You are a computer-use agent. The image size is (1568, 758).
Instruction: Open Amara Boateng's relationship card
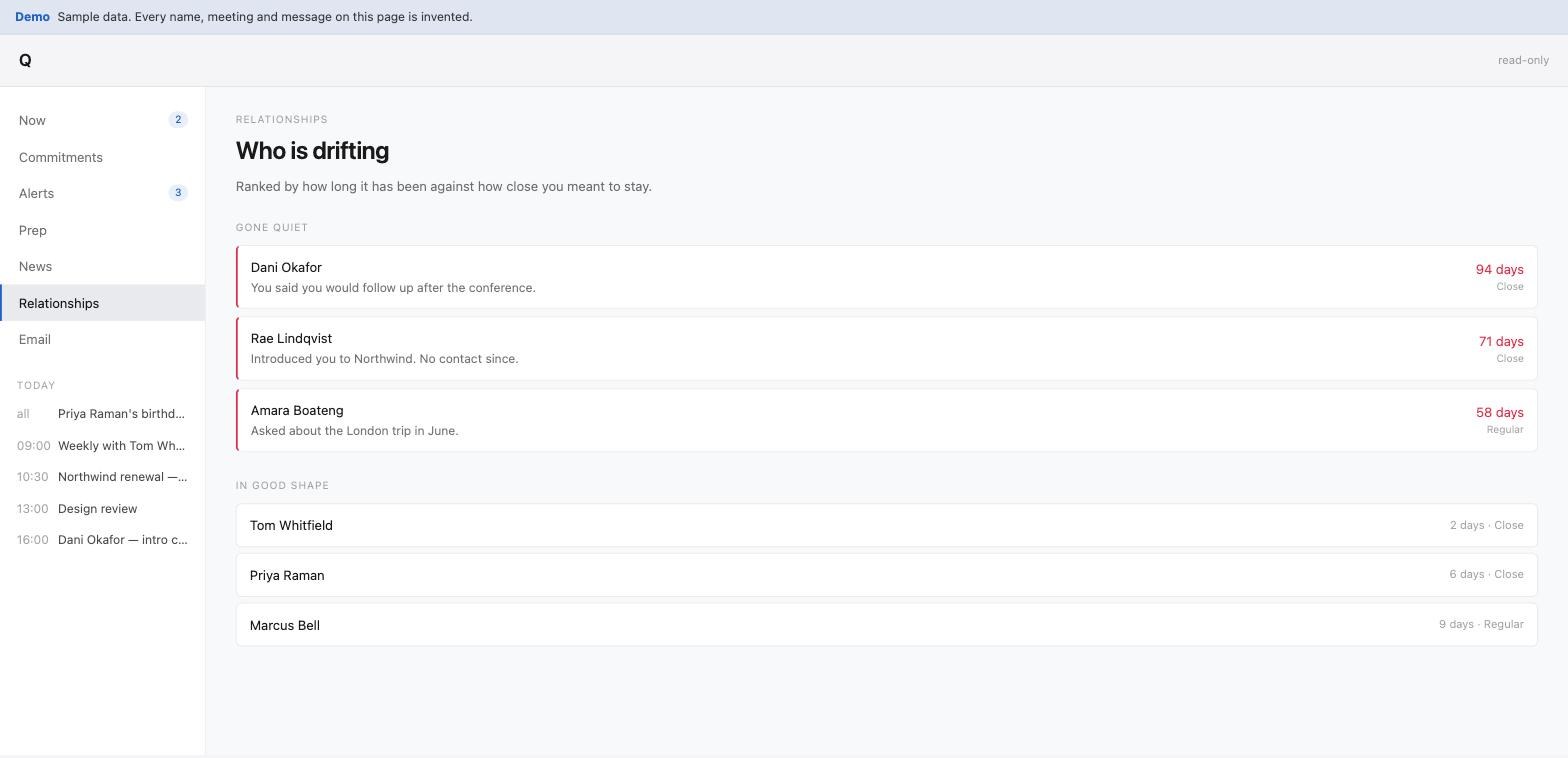(886, 420)
